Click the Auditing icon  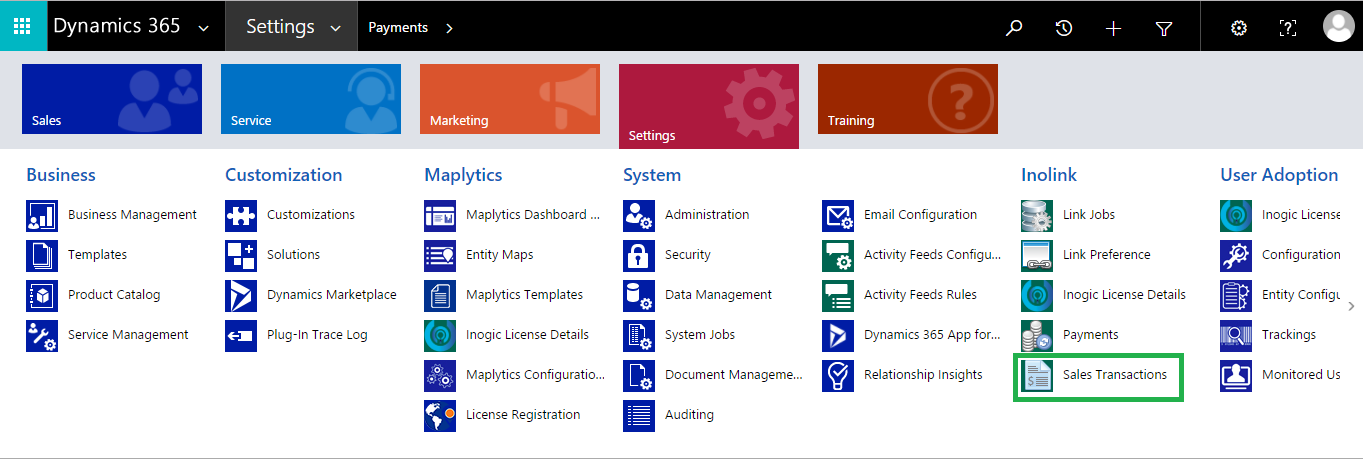pyautogui.click(x=639, y=415)
